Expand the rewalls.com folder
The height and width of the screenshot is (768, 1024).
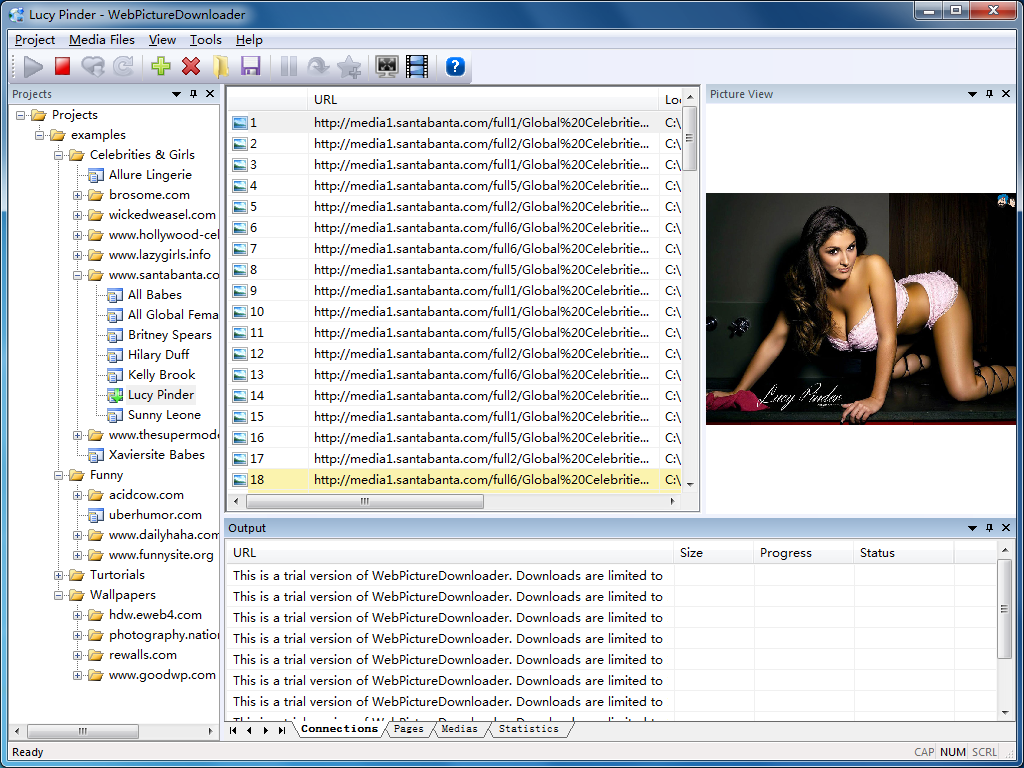[x=77, y=656]
